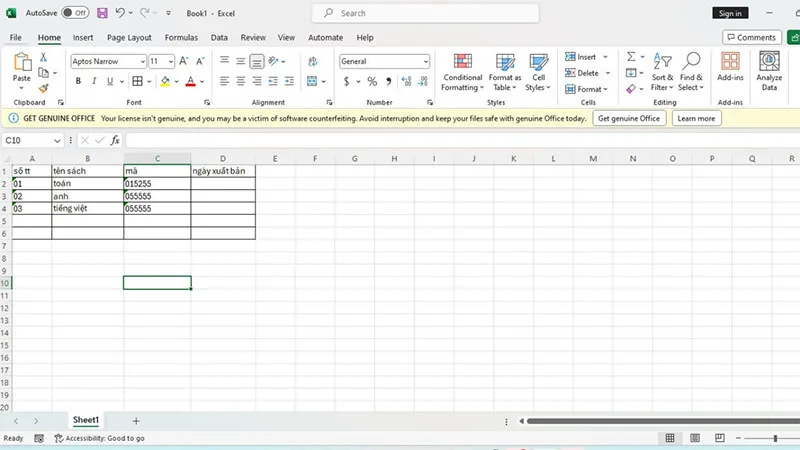Undo the last action
This screenshot has height=450, width=800.
click(120, 13)
